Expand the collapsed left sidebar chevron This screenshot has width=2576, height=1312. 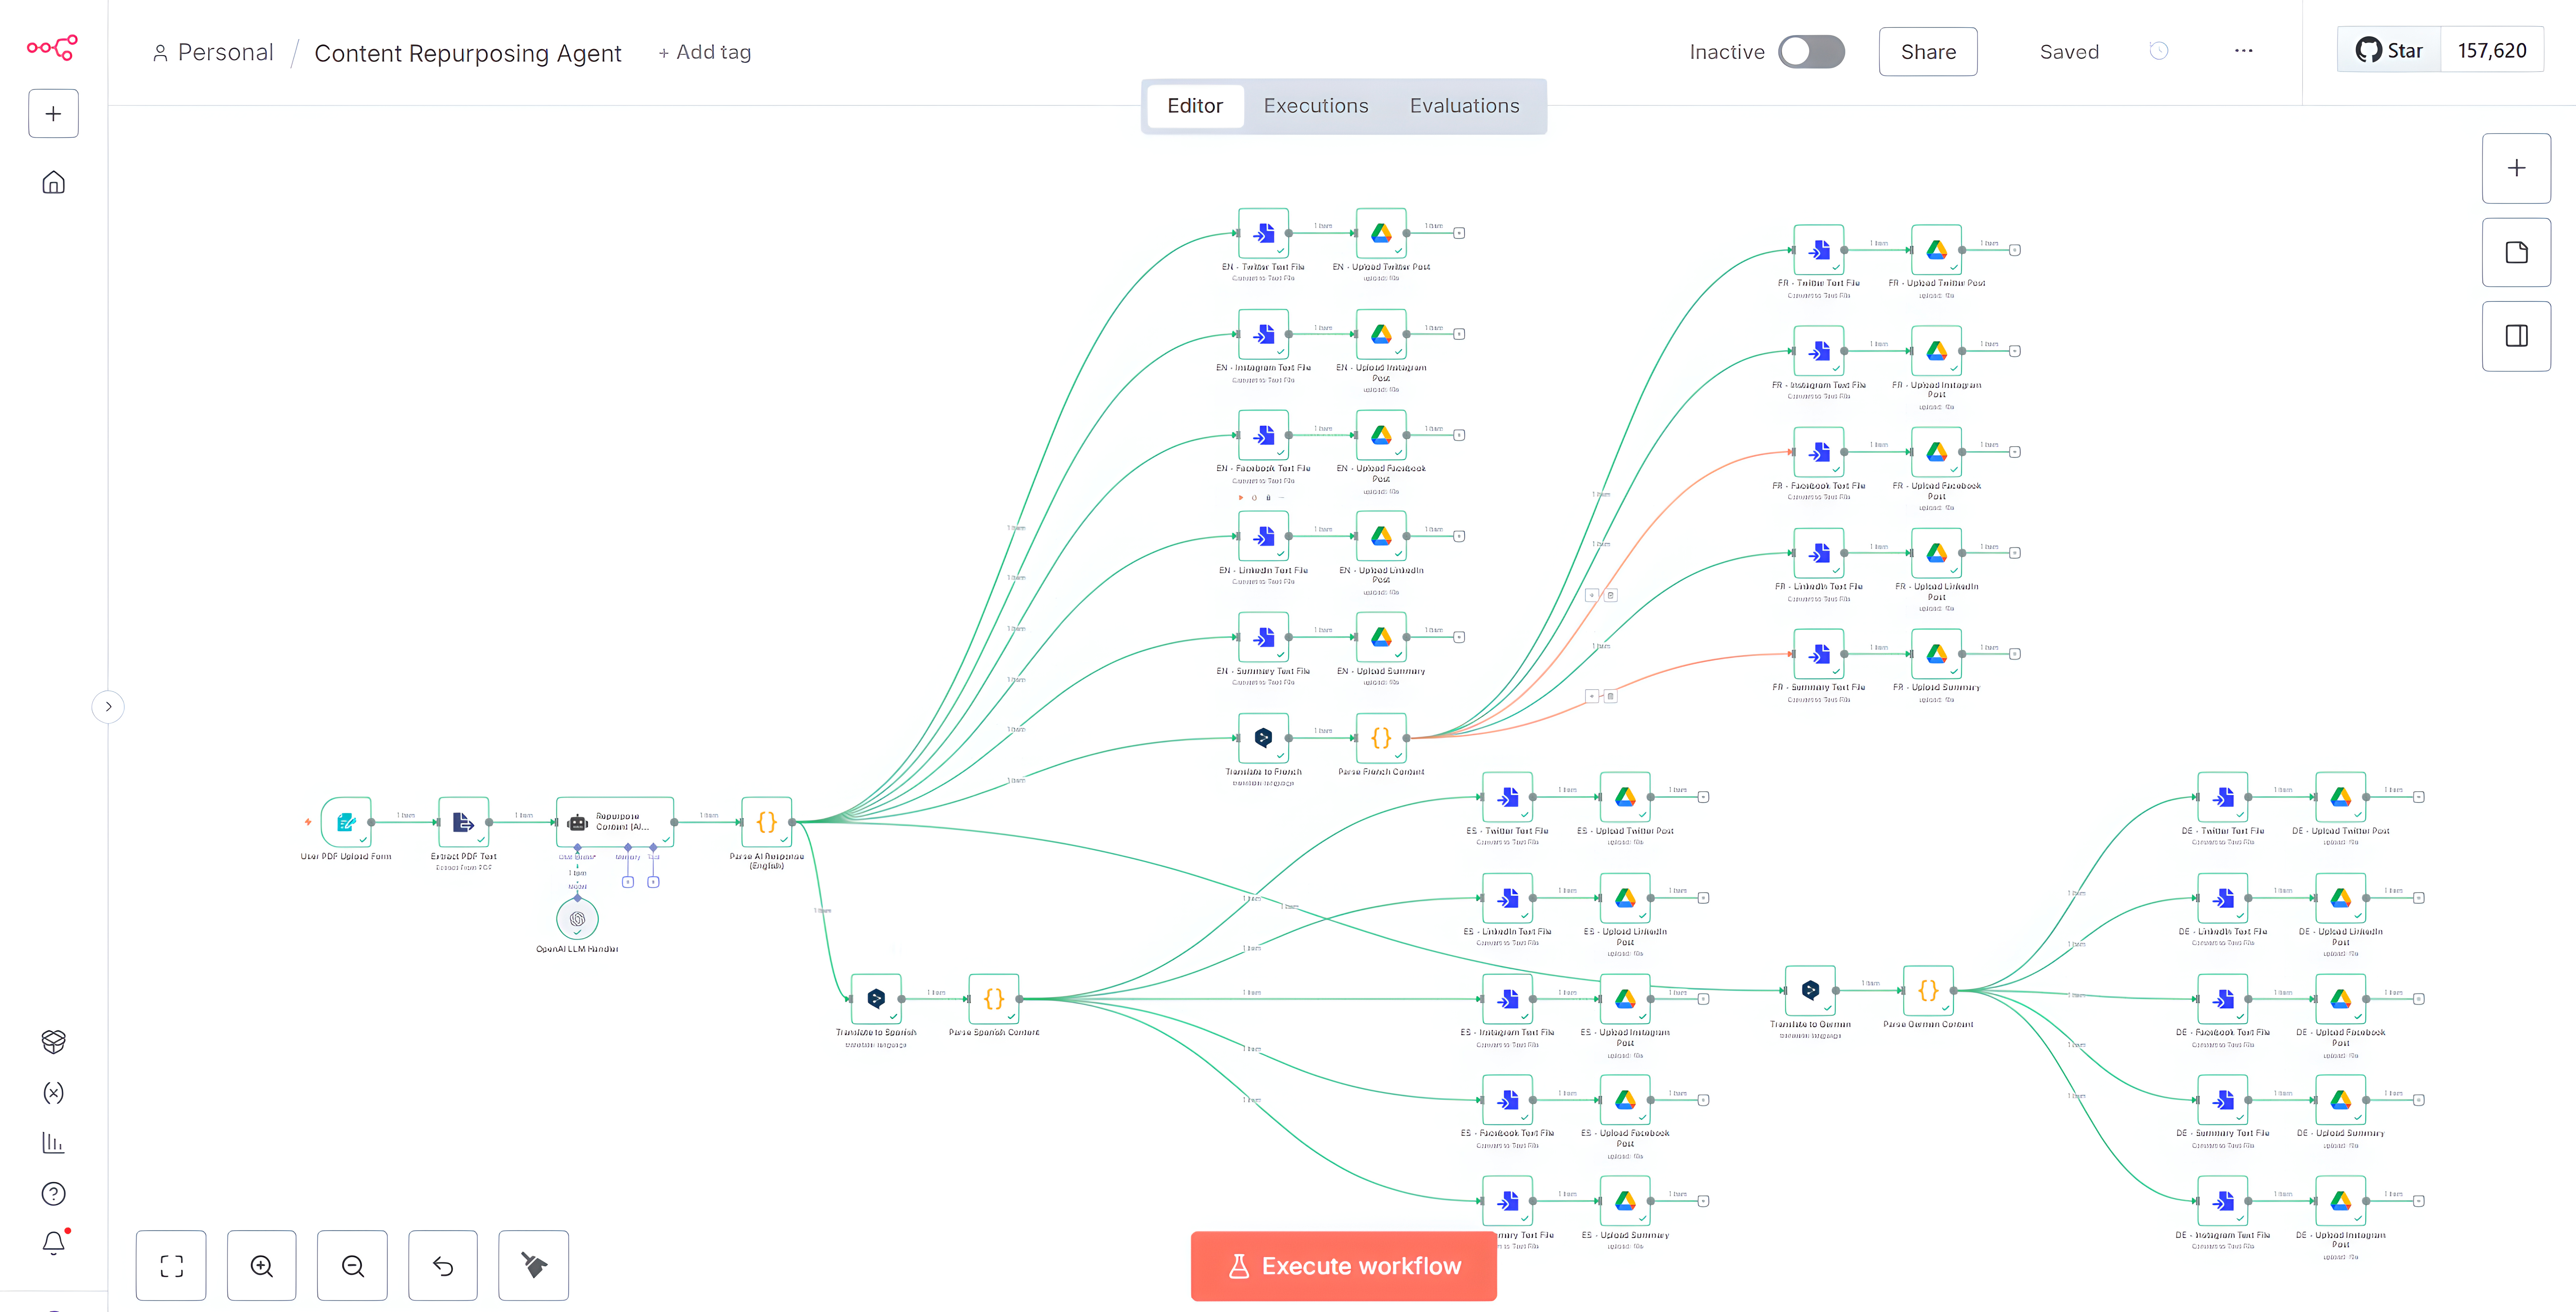[x=108, y=707]
